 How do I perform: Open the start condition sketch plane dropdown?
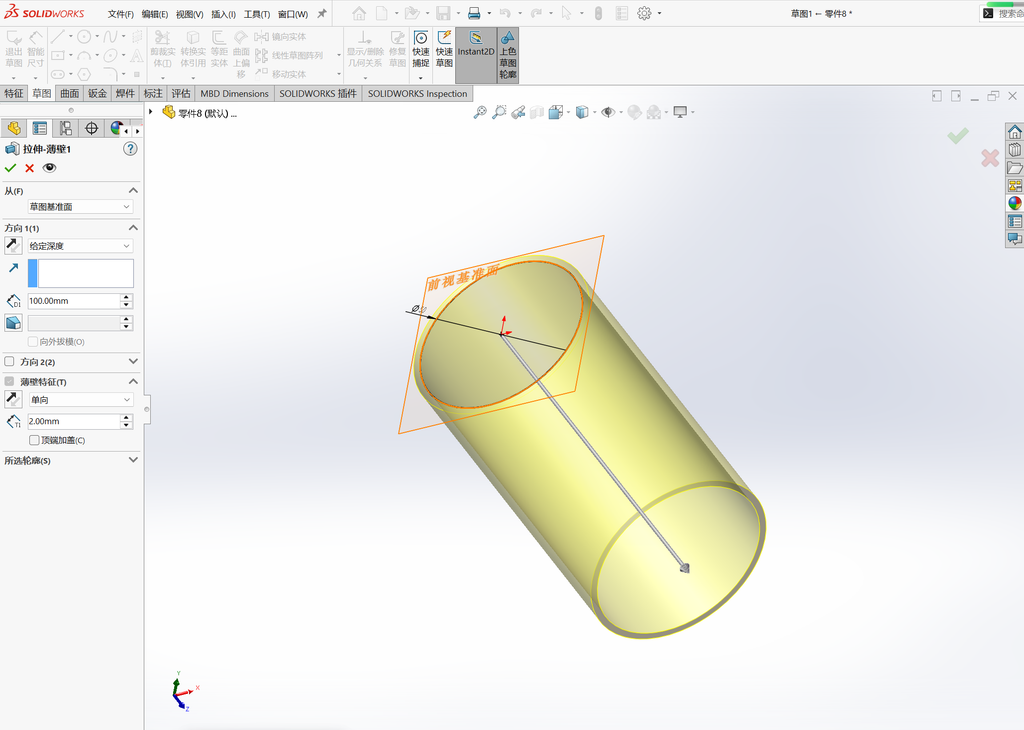80,206
